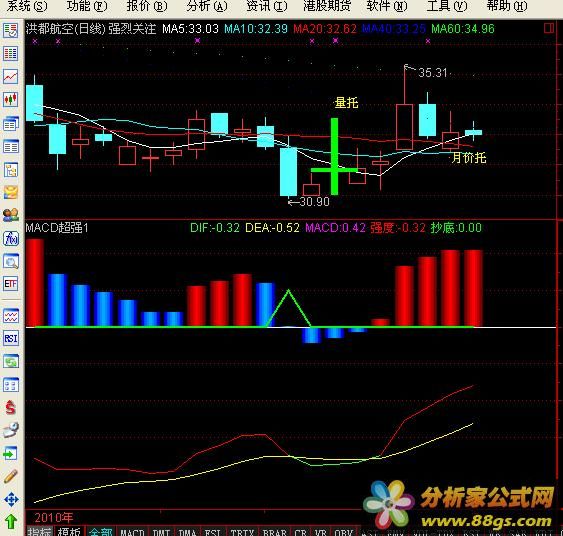Select the pencil drawing tool icon
This screenshot has height=536, width=563.
click(11, 476)
